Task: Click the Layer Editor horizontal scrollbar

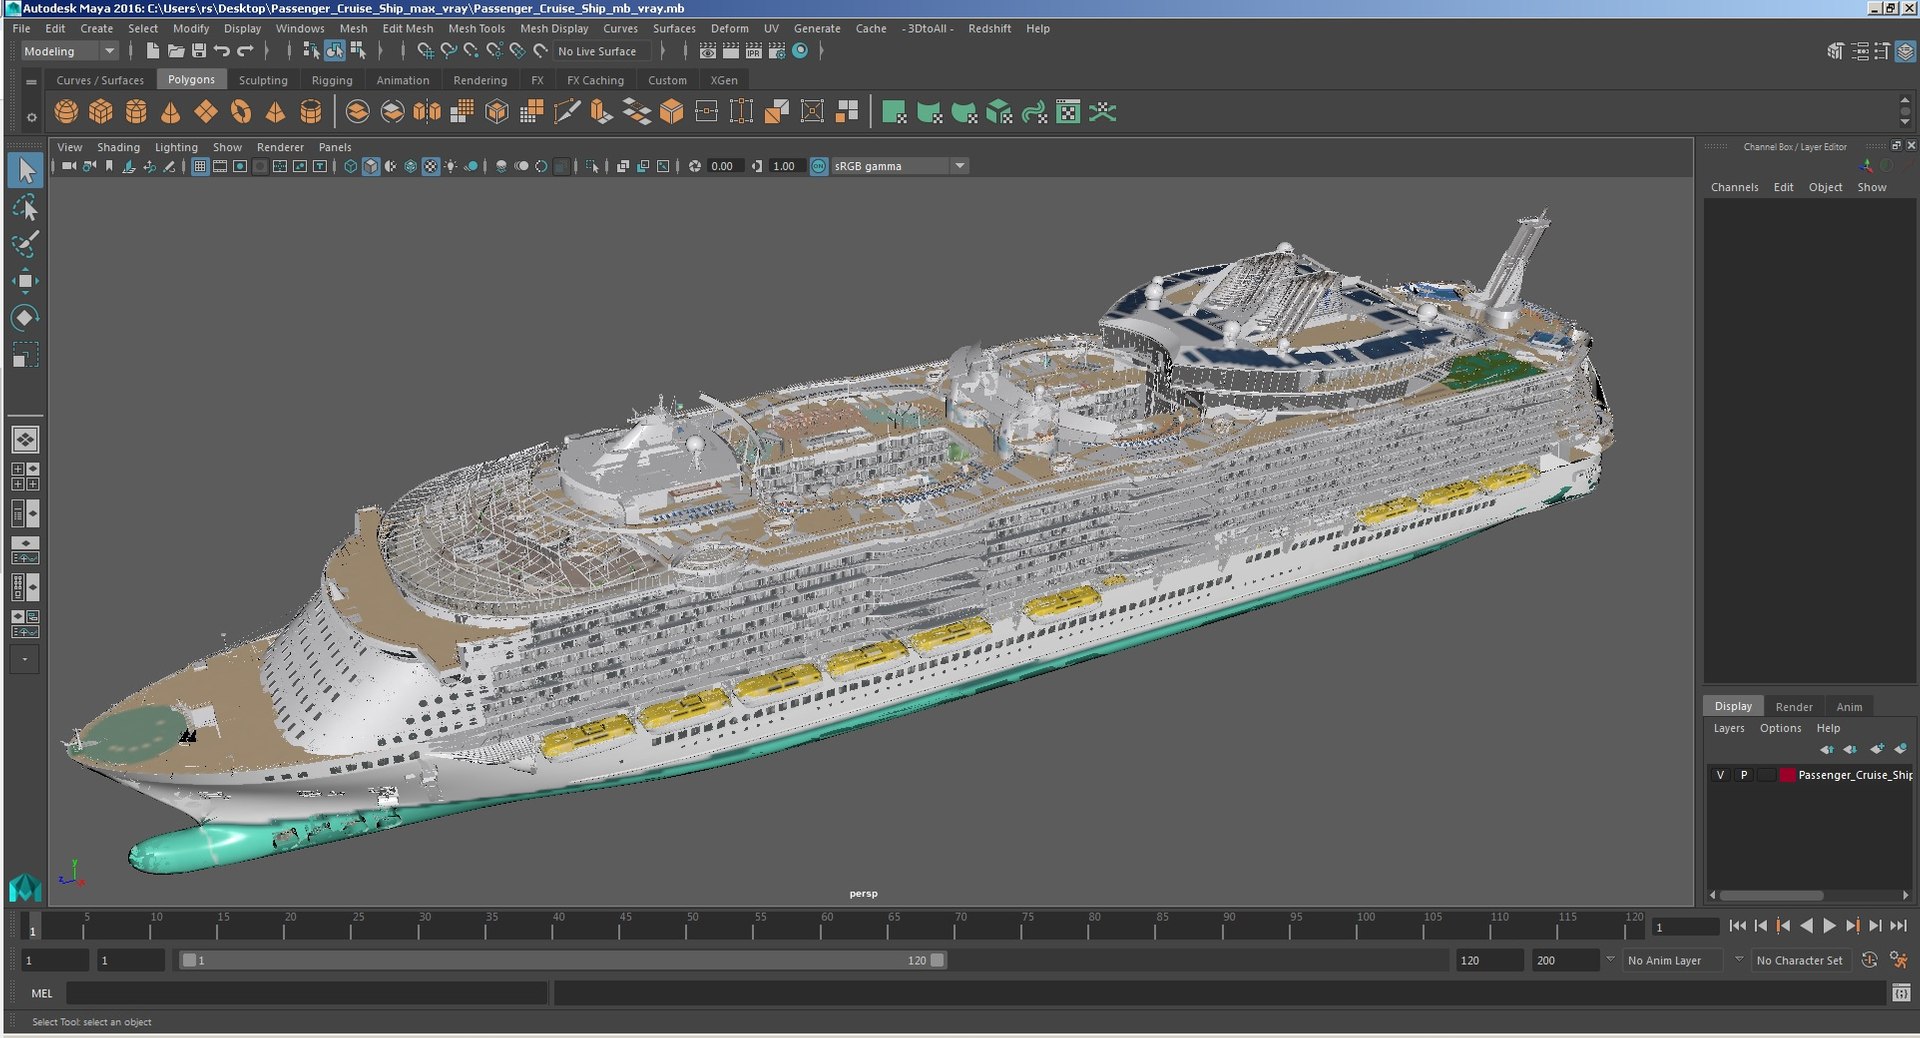Action: [x=1808, y=895]
